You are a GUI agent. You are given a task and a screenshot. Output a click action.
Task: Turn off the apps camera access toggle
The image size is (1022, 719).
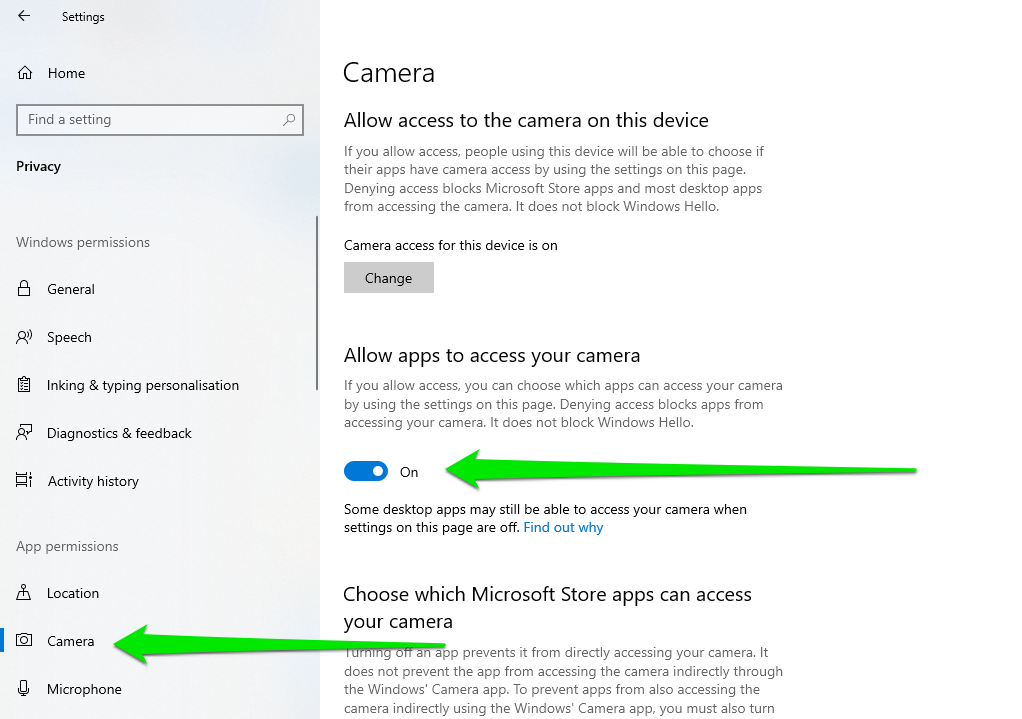coord(366,471)
